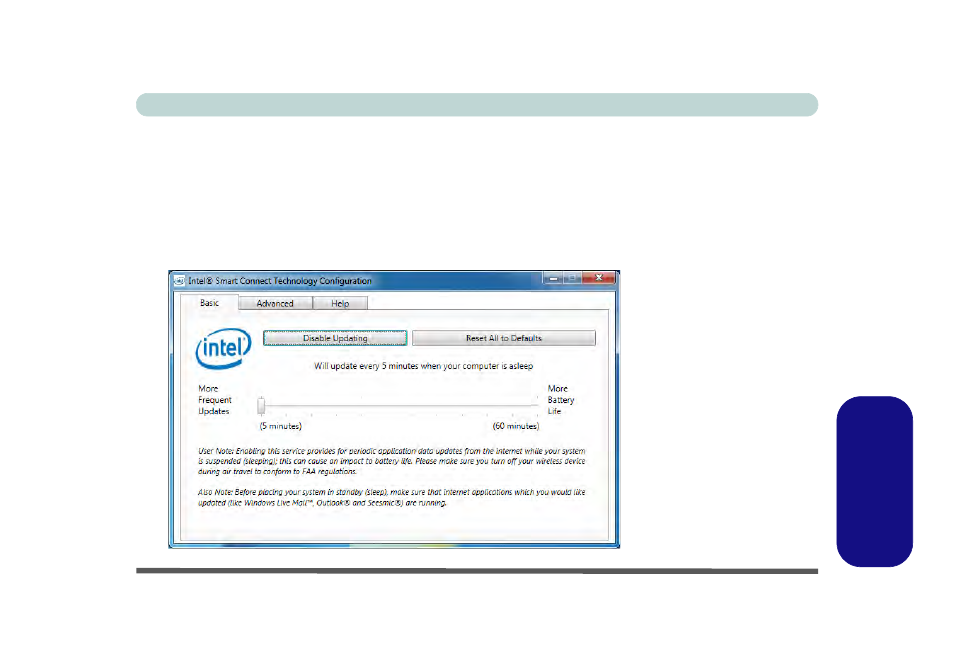
Task: Close the Smart Connect Configuration window
Action: (x=599, y=278)
